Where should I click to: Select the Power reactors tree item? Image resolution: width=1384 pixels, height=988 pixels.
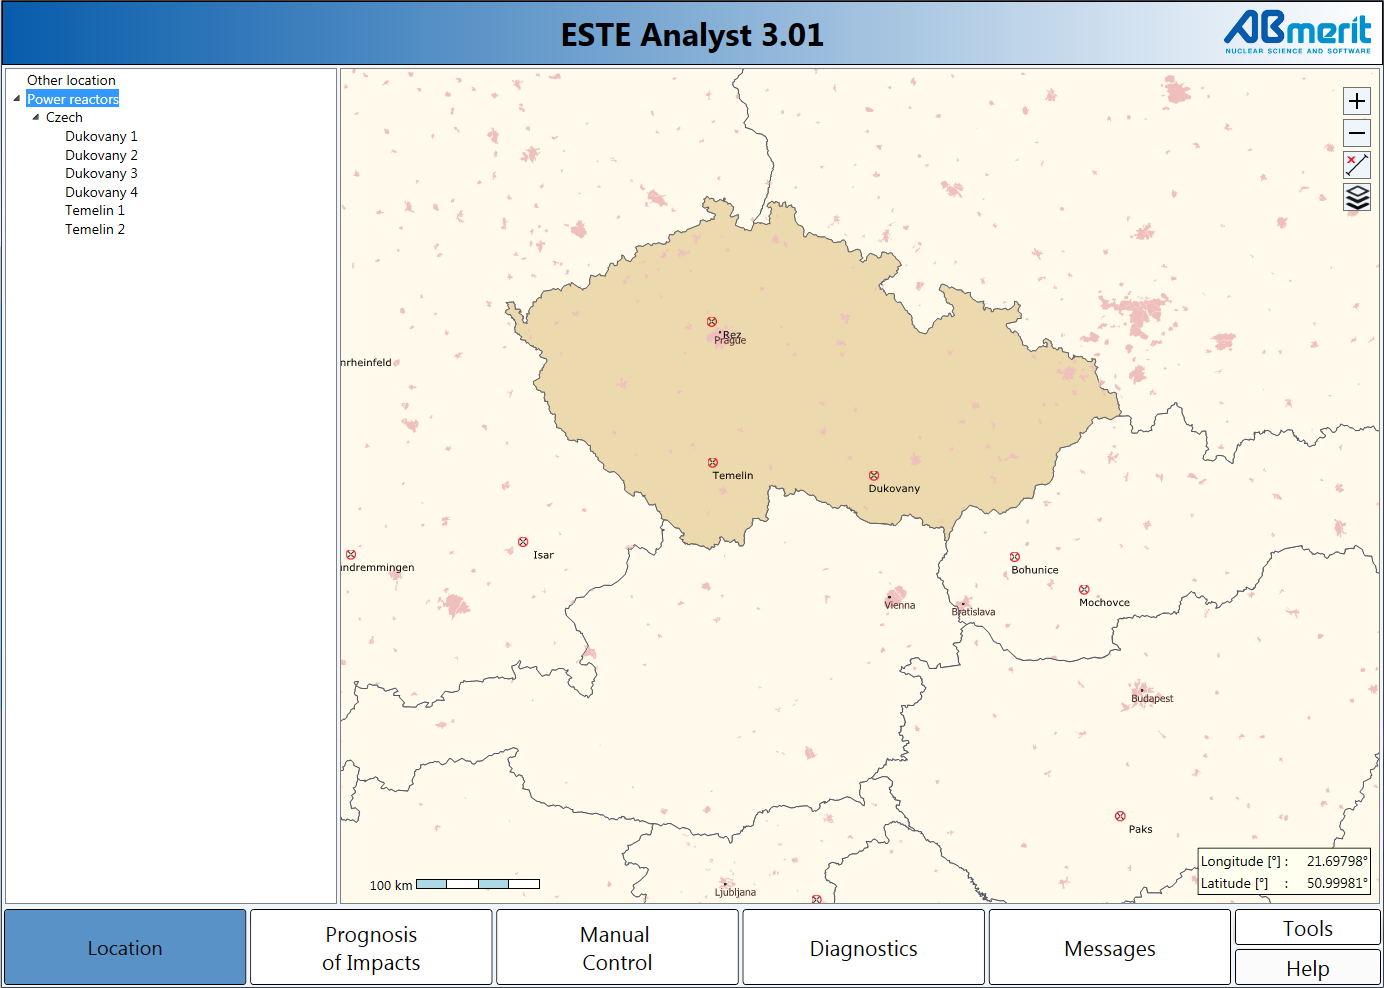click(73, 99)
